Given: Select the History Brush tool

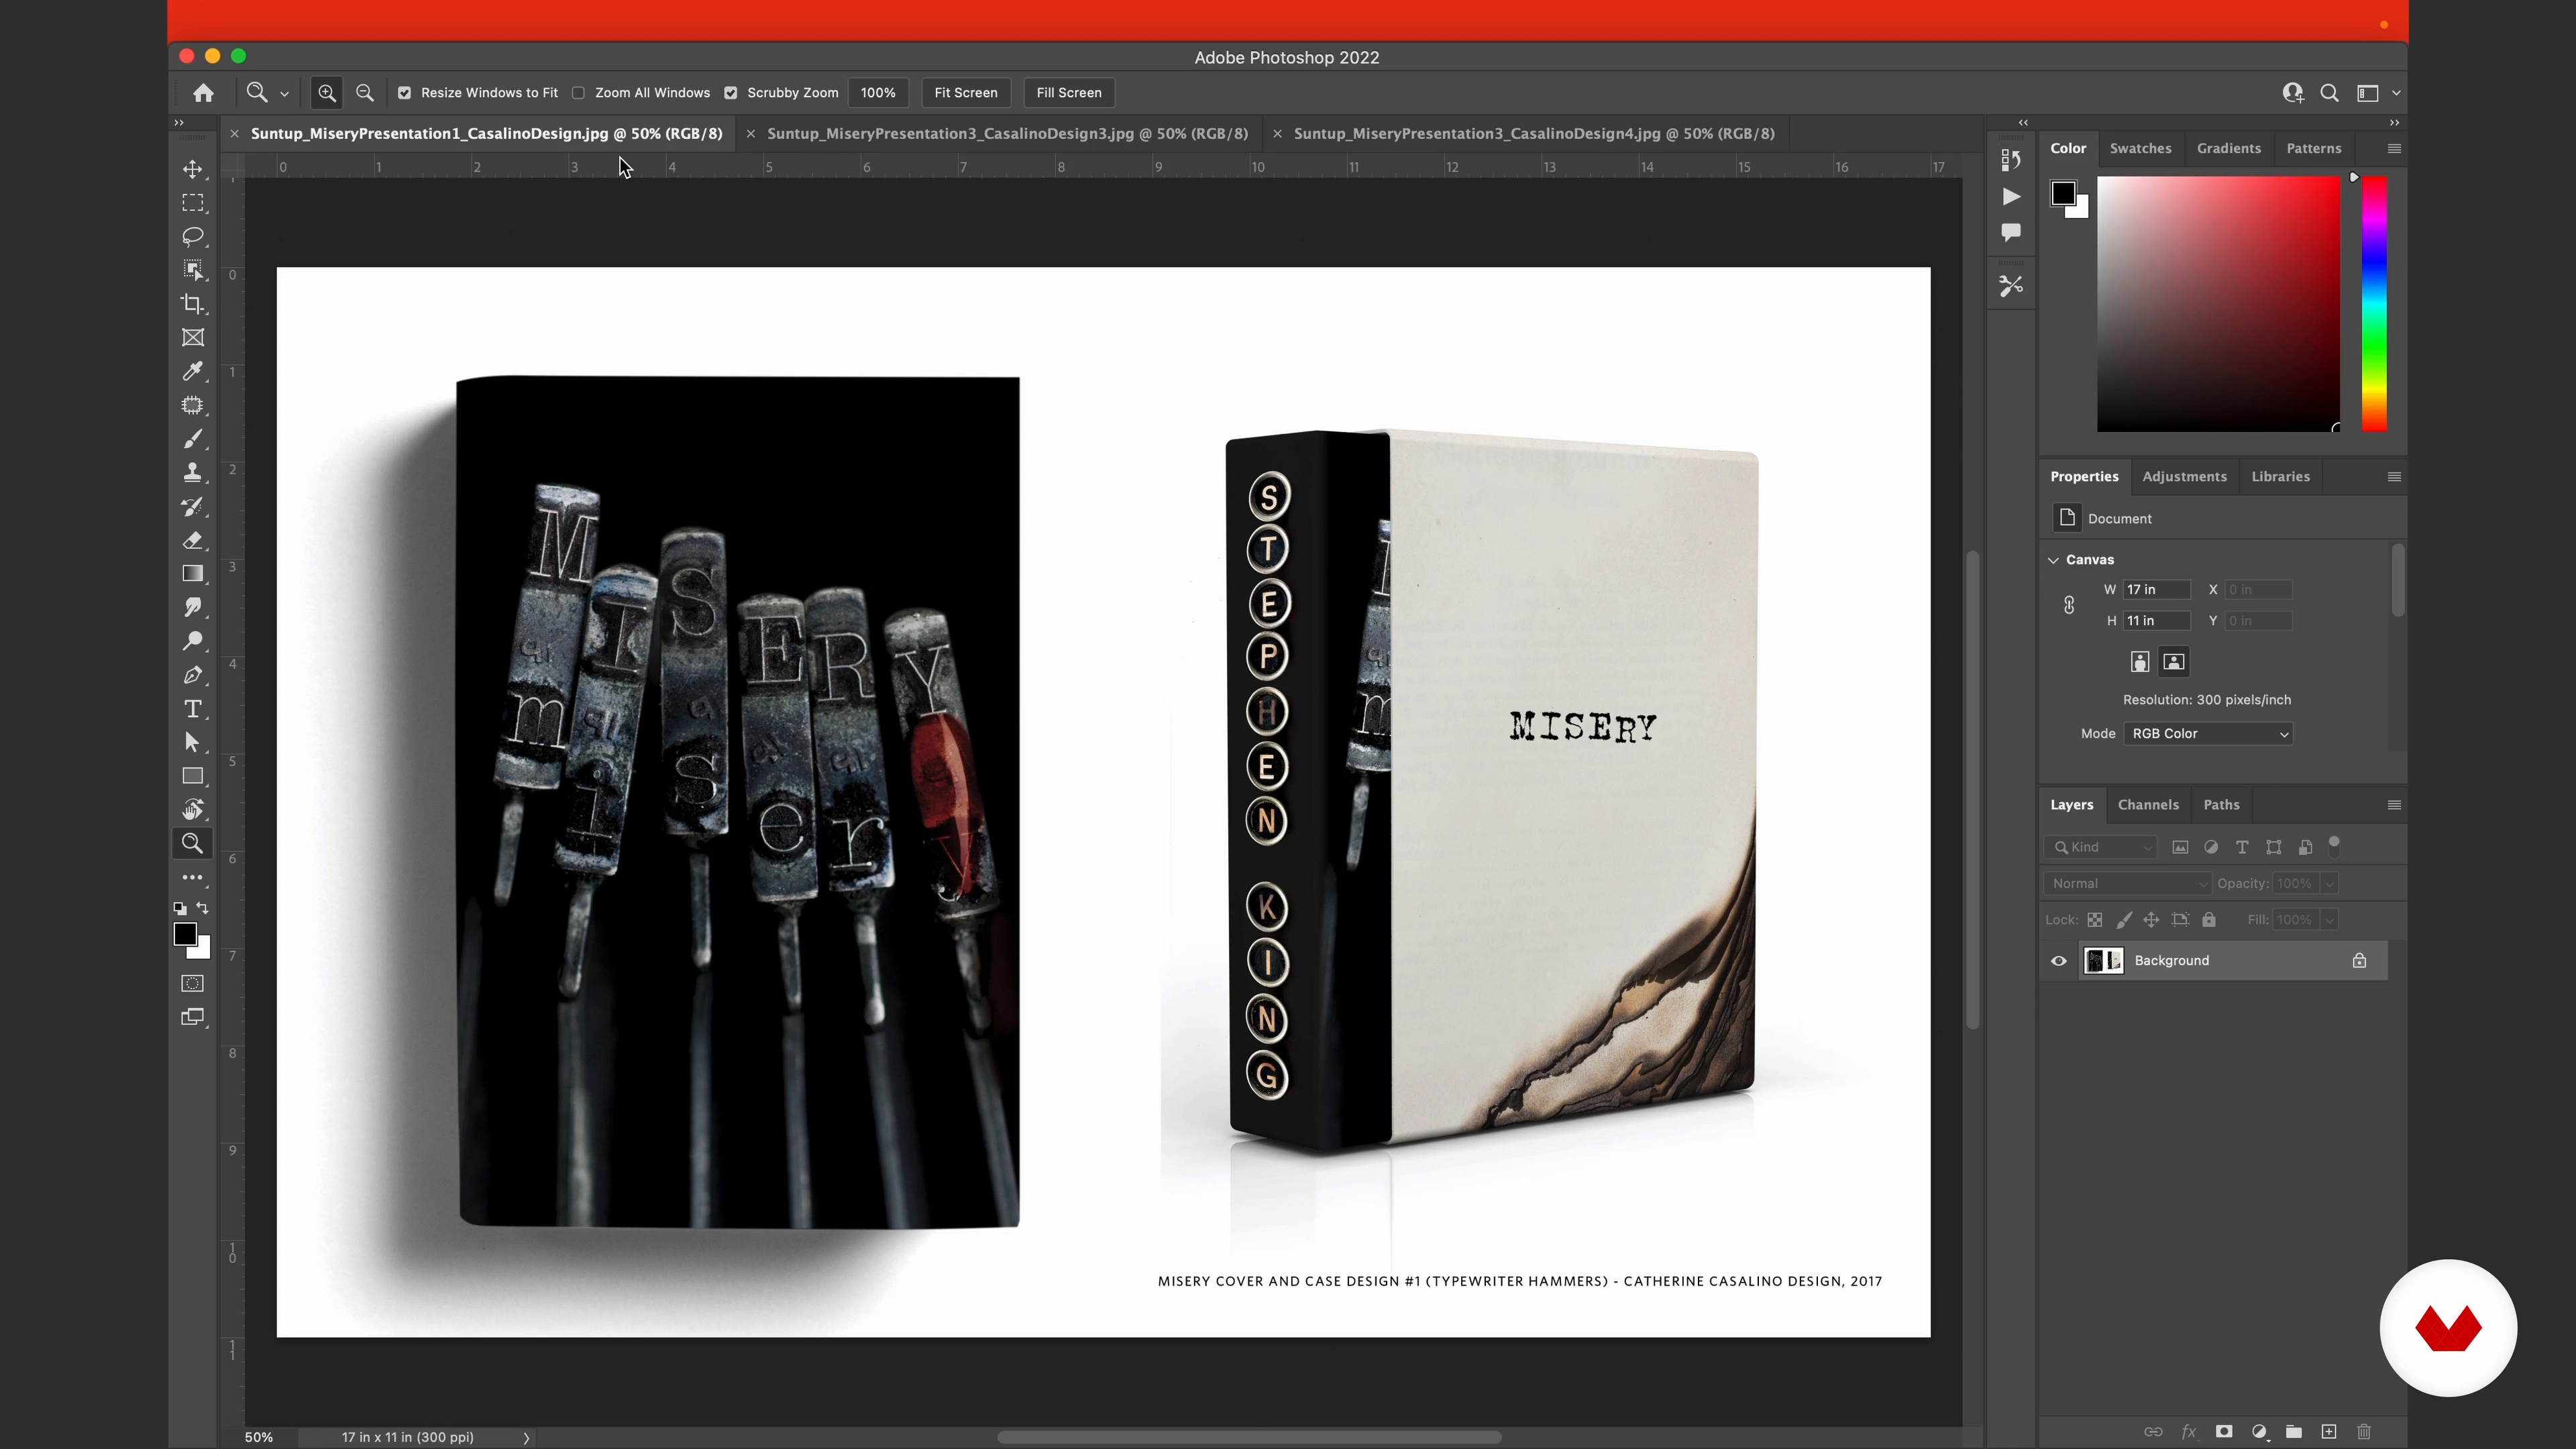Looking at the screenshot, I should click(x=193, y=506).
